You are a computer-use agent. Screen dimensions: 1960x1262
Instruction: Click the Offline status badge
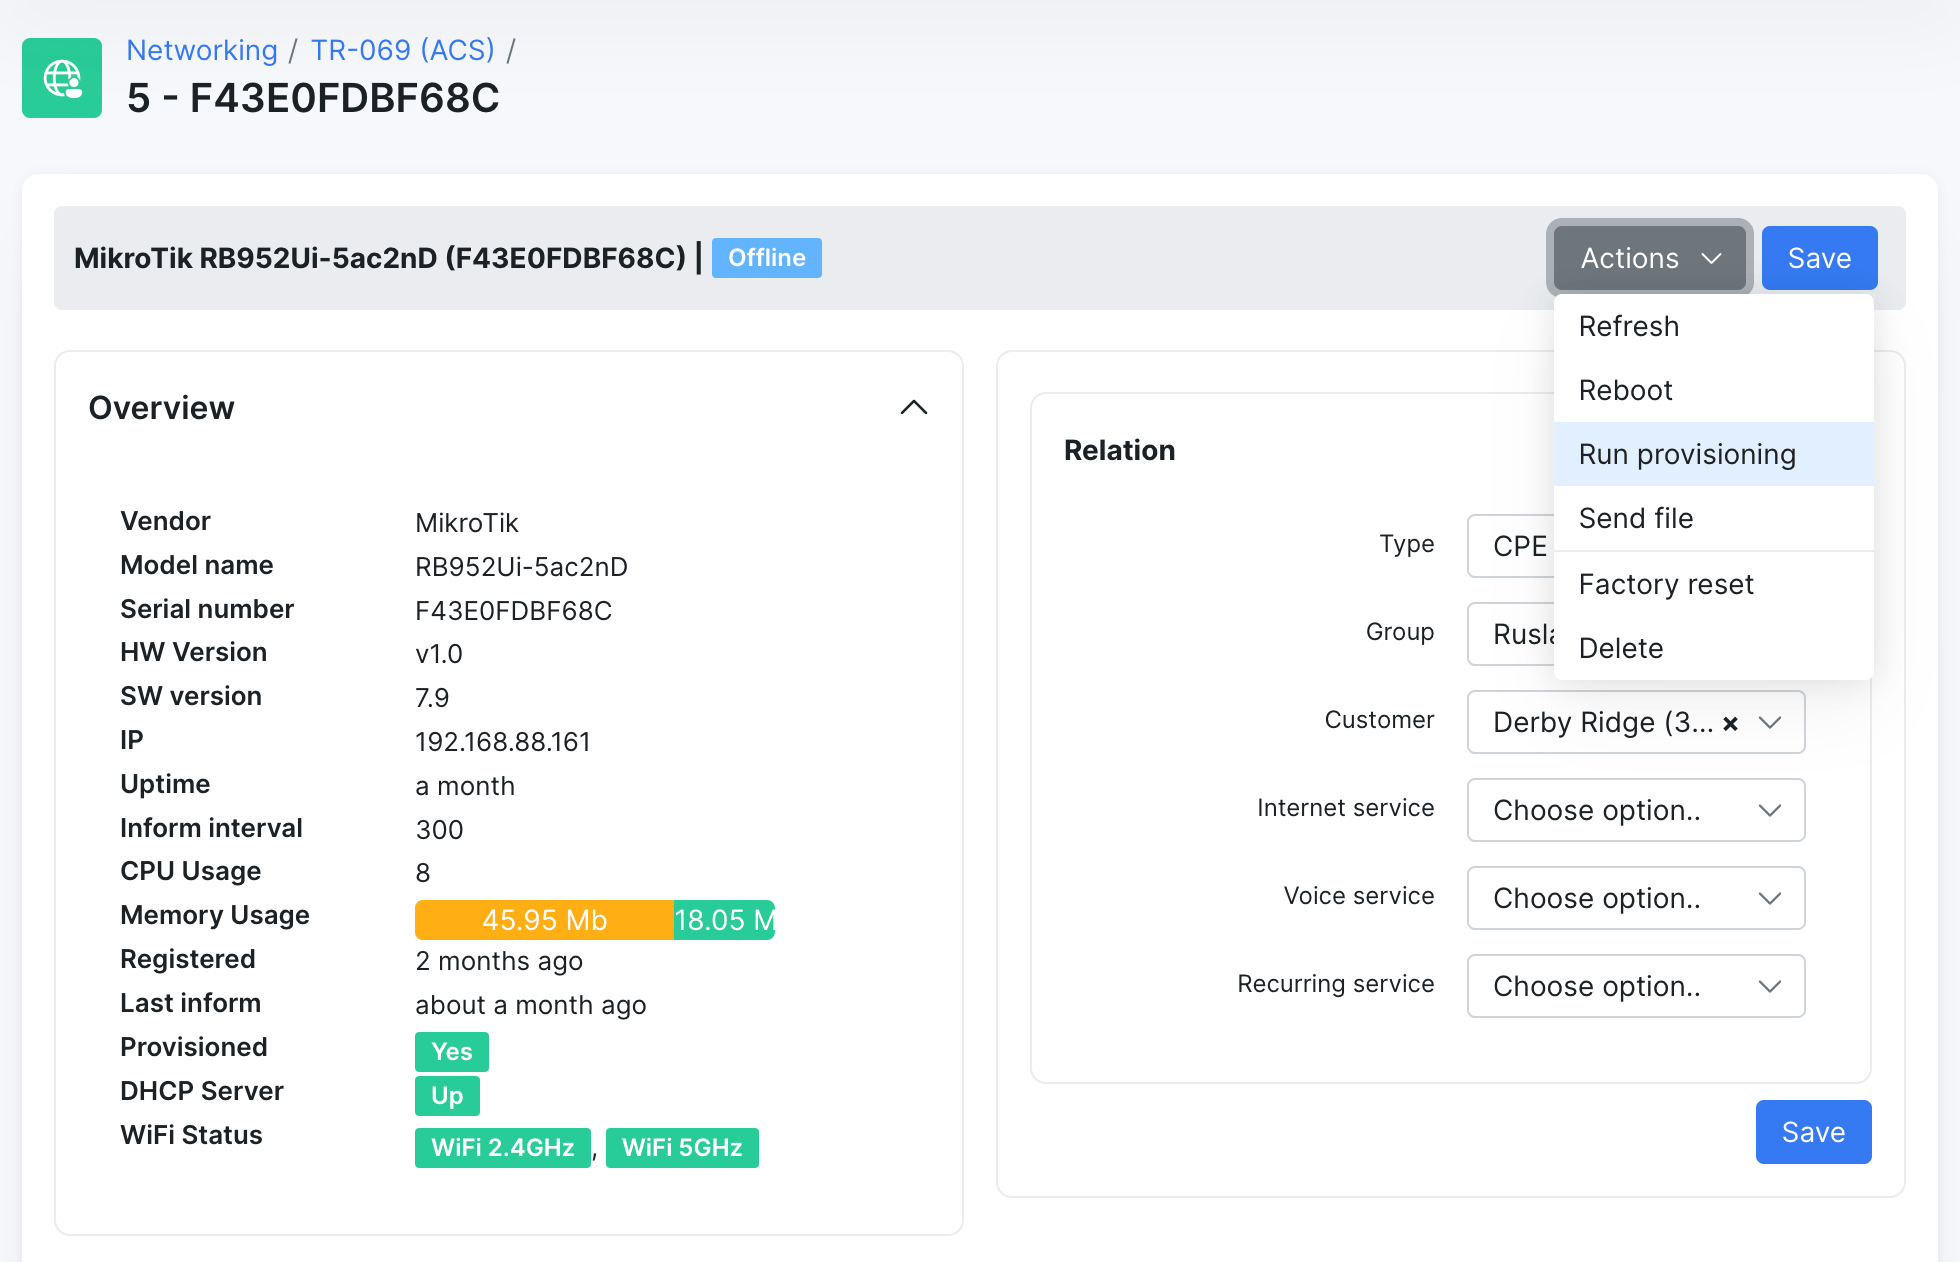(x=766, y=257)
